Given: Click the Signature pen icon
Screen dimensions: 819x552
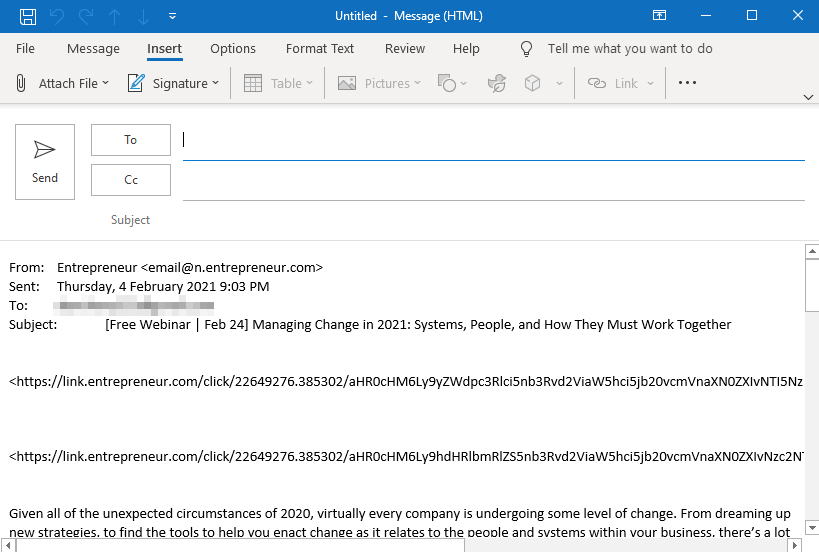Looking at the screenshot, I should pos(136,83).
